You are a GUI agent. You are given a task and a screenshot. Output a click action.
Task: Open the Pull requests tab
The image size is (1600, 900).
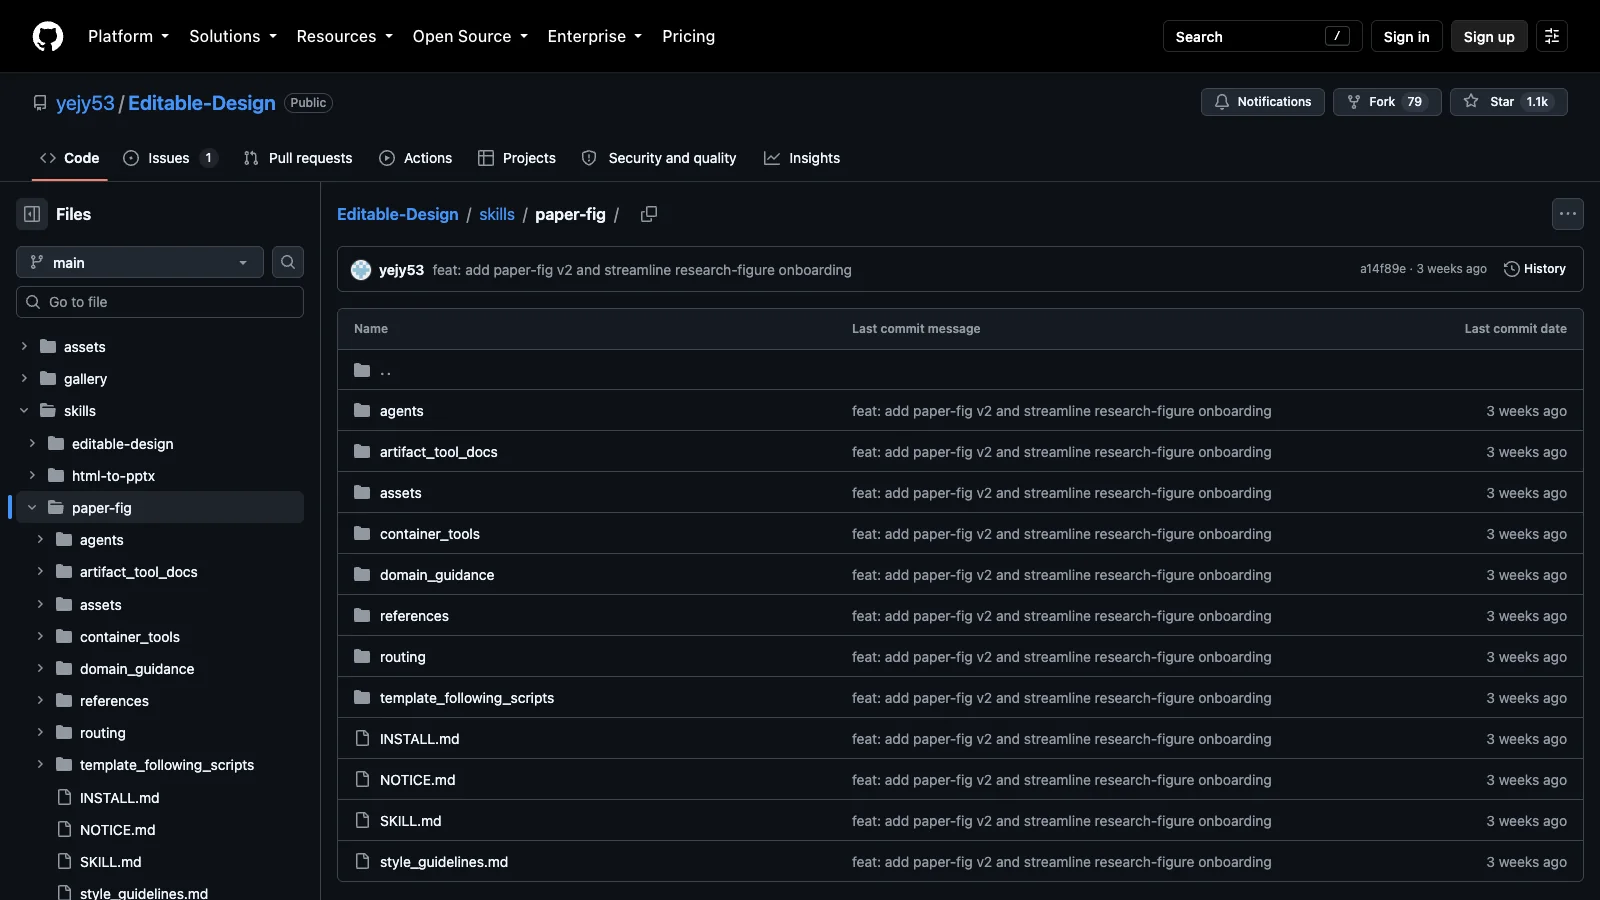pos(298,158)
